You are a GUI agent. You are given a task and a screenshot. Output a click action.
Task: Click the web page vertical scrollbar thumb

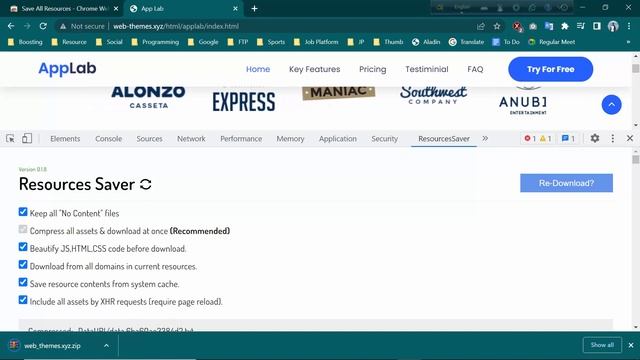pyautogui.click(x=636, y=68)
